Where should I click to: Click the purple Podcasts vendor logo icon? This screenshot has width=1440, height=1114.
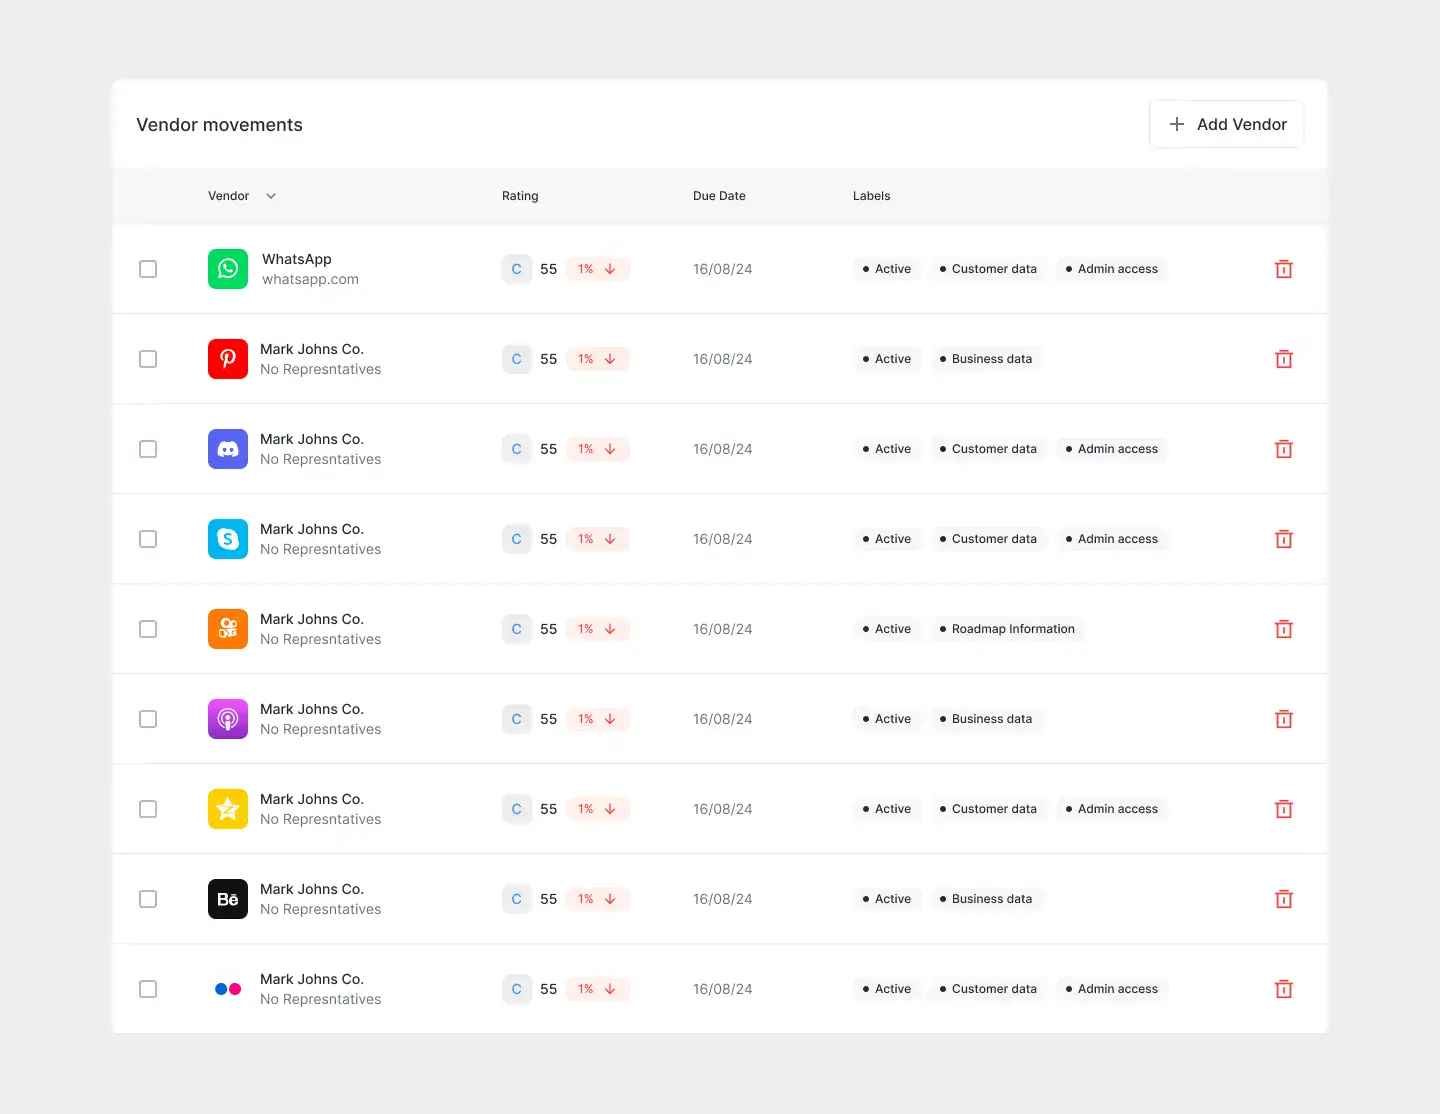[228, 719]
